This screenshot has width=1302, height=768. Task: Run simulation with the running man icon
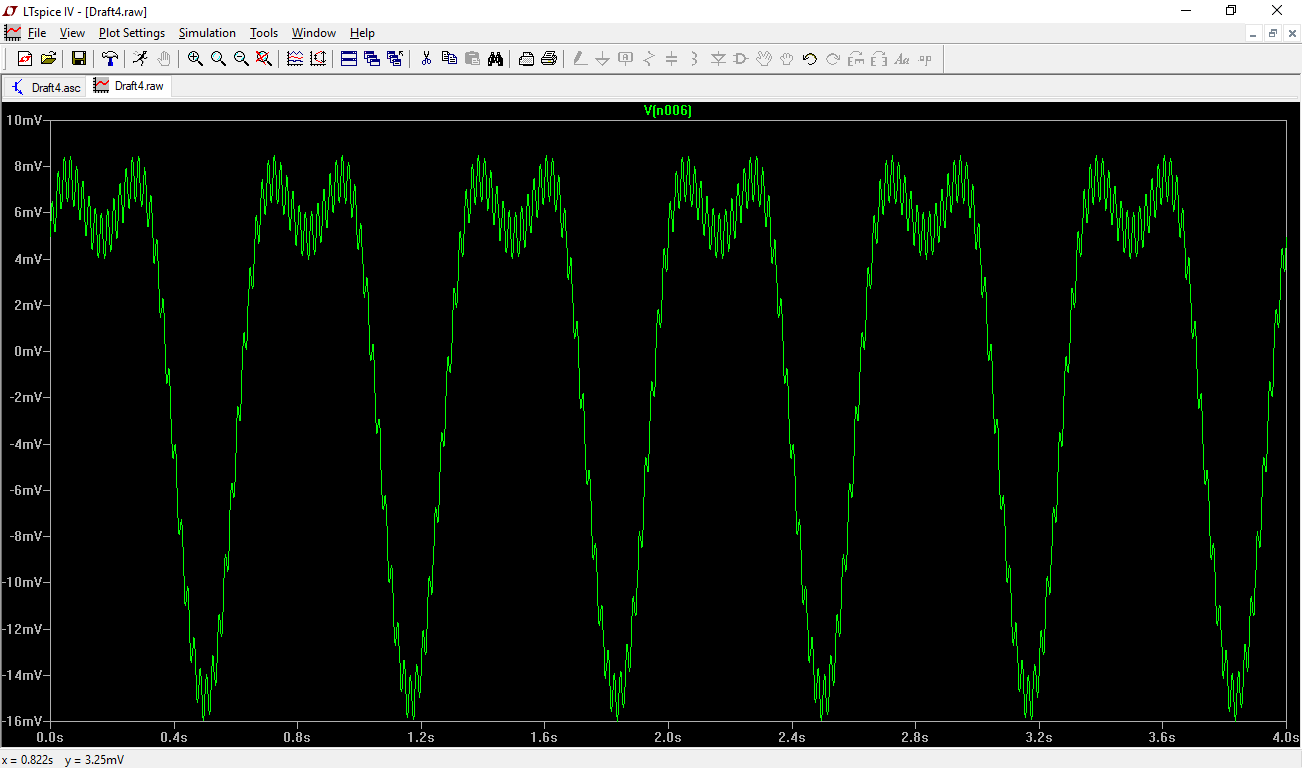click(x=140, y=59)
